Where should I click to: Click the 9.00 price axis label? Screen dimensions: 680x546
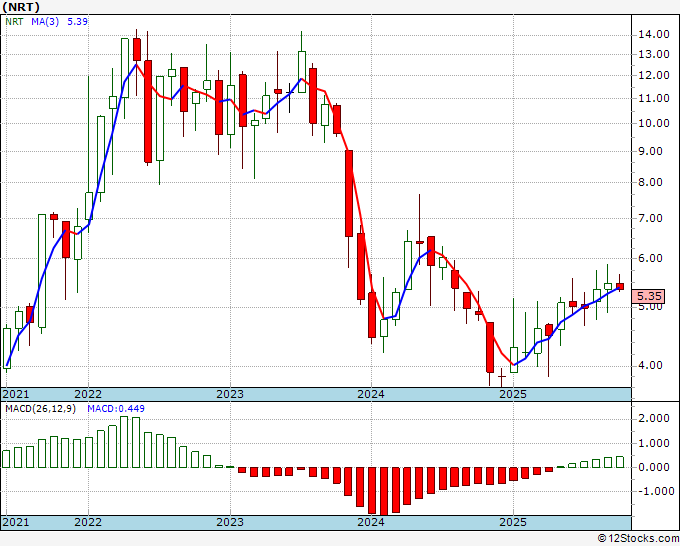tap(651, 151)
